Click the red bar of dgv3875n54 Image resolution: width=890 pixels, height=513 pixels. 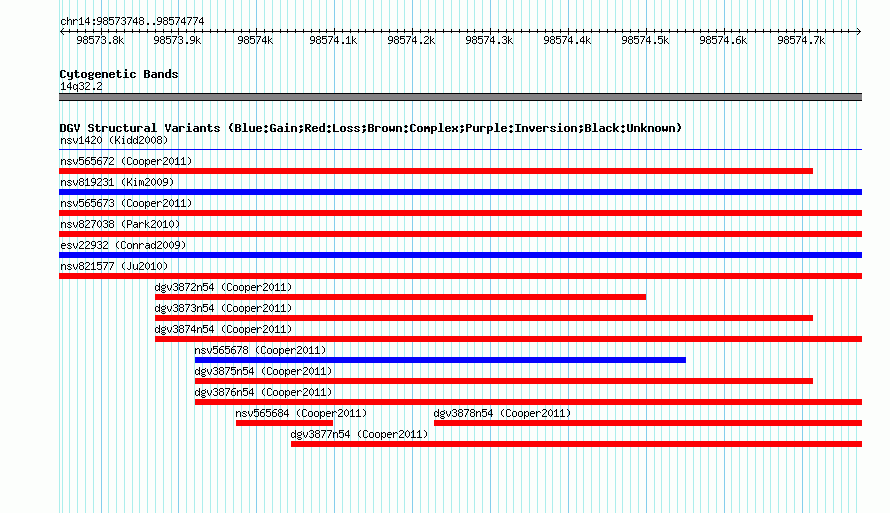tap(503, 381)
